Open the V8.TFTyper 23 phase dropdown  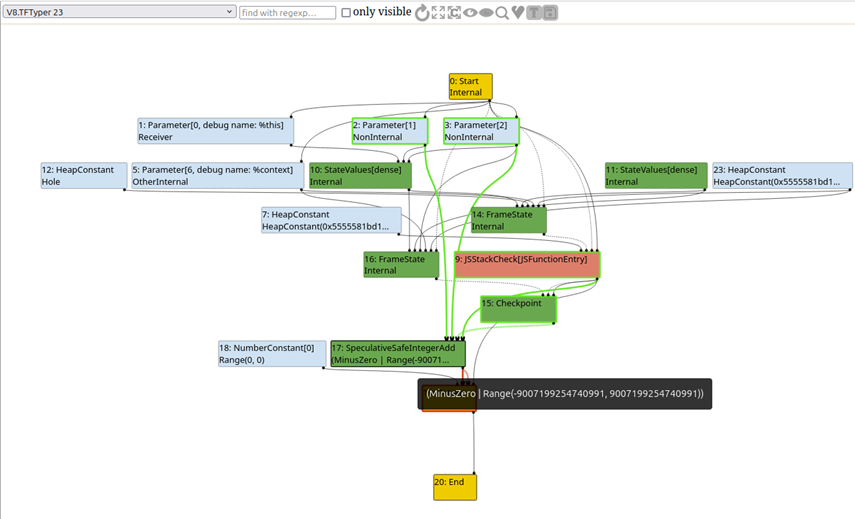[119, 11]
